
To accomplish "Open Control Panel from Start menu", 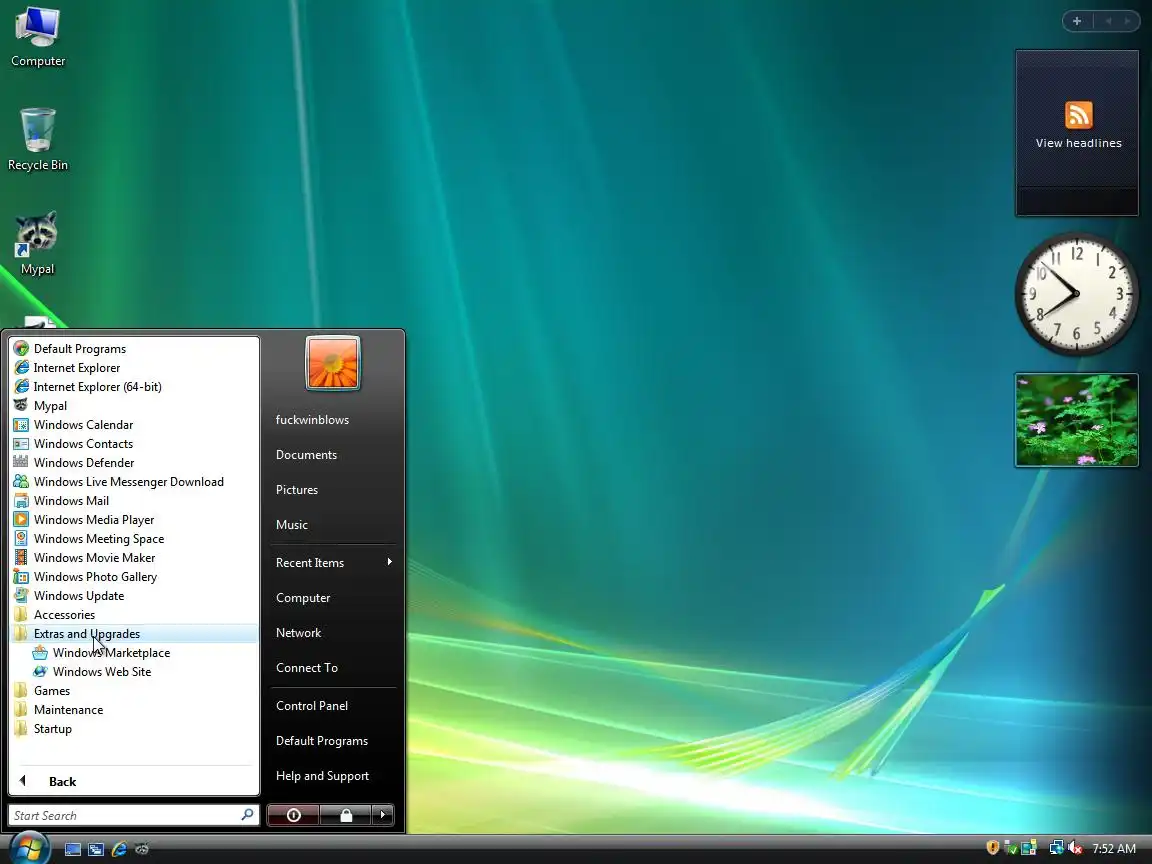I will 333,706.
